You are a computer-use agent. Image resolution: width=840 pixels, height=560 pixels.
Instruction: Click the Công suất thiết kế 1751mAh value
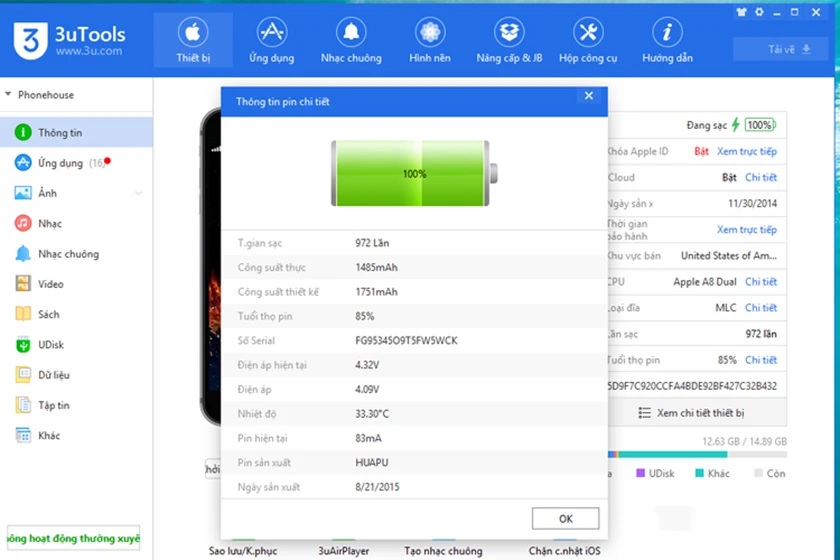[377, 292]
